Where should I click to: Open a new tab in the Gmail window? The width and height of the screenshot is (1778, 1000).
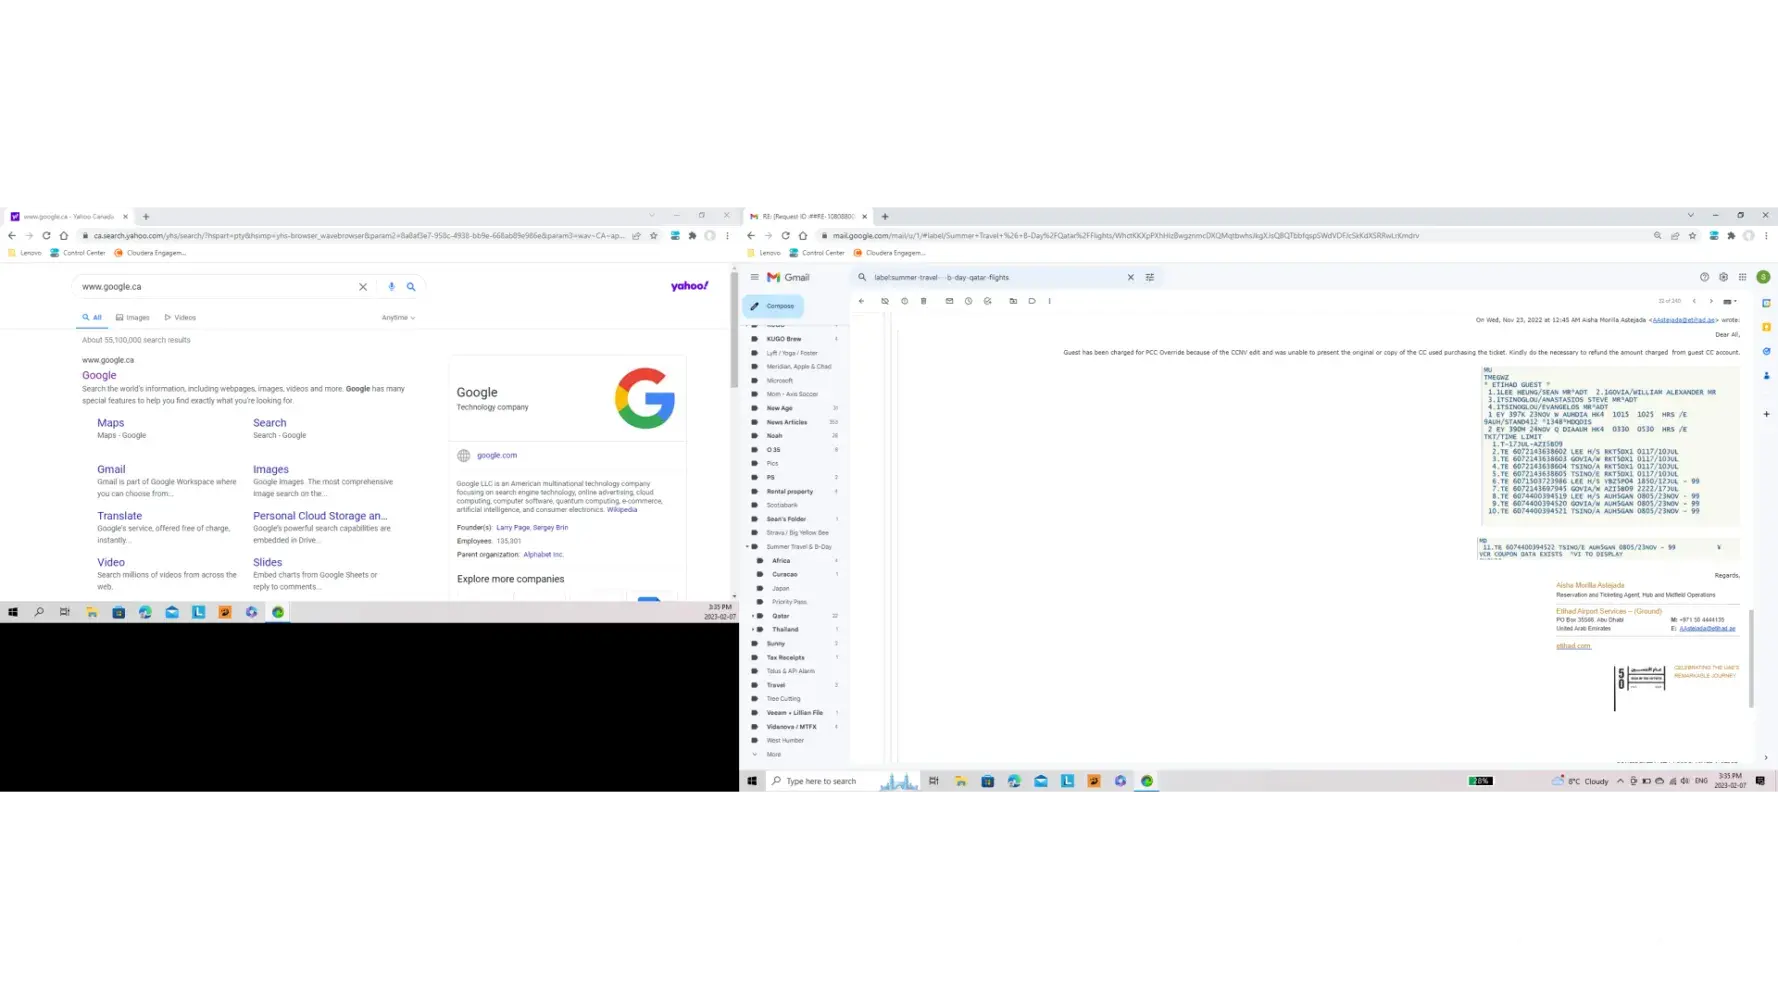(x=885, y=216)
